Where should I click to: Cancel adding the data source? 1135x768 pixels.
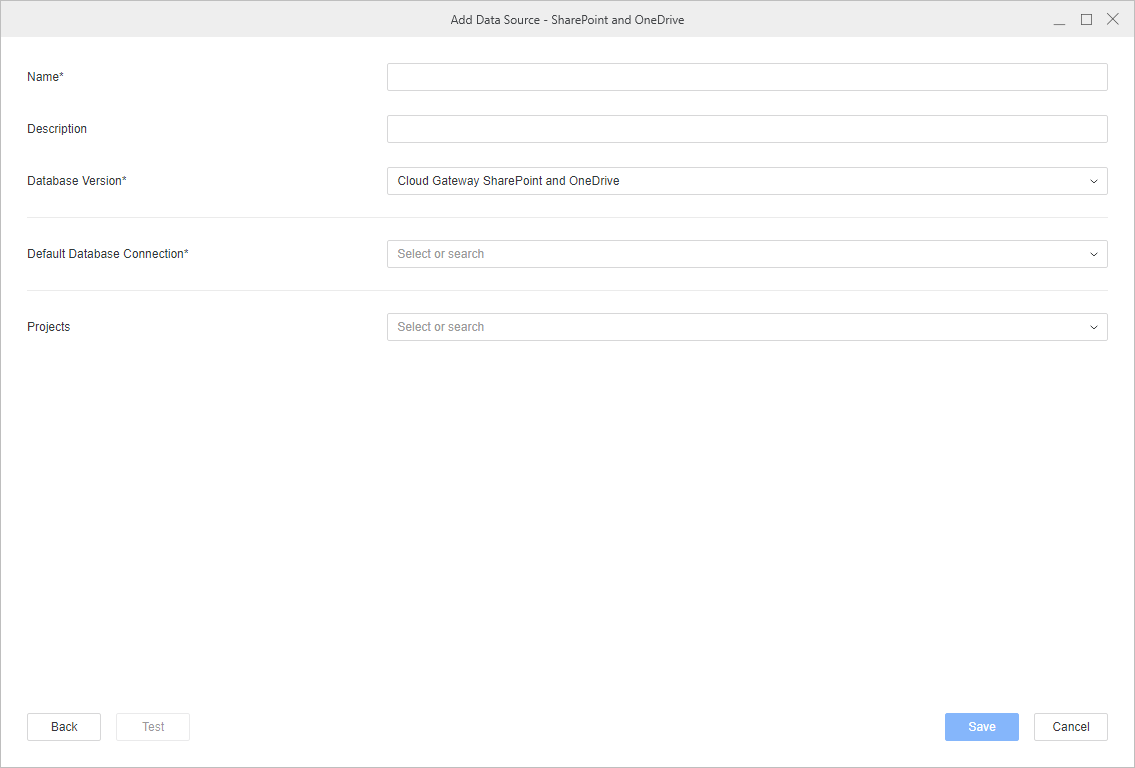click(1070, 727)
